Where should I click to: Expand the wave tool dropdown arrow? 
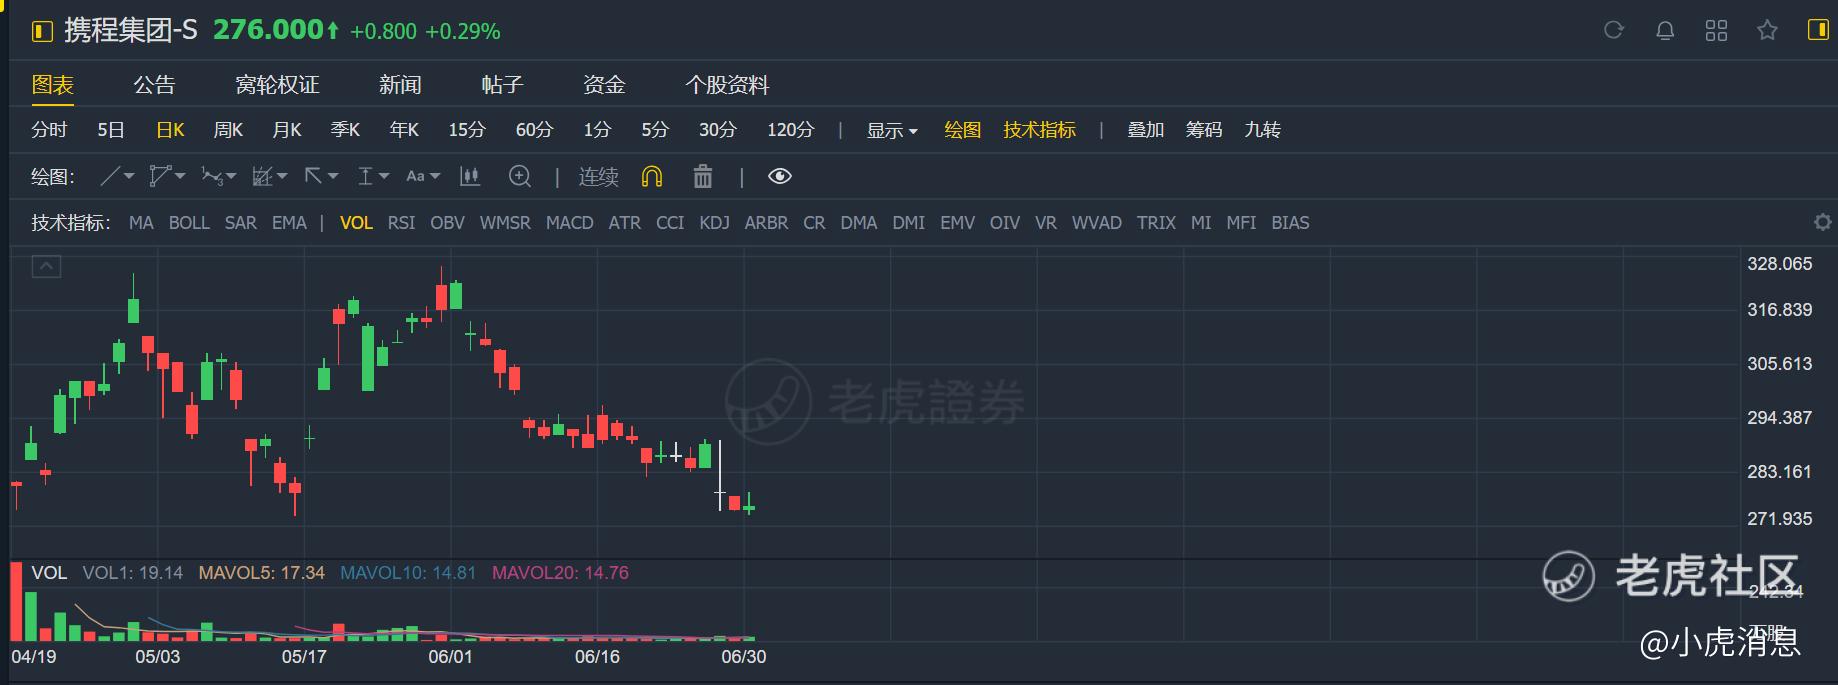[x=231, y=177]
